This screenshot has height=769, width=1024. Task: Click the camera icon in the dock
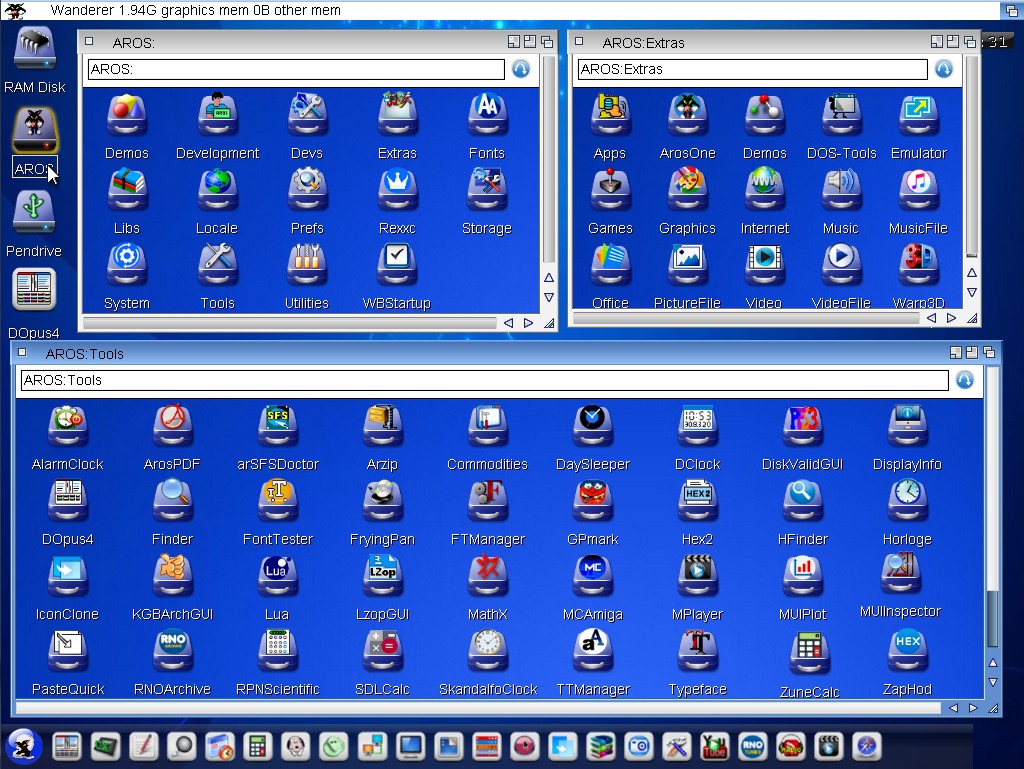[x=638, y=746]
